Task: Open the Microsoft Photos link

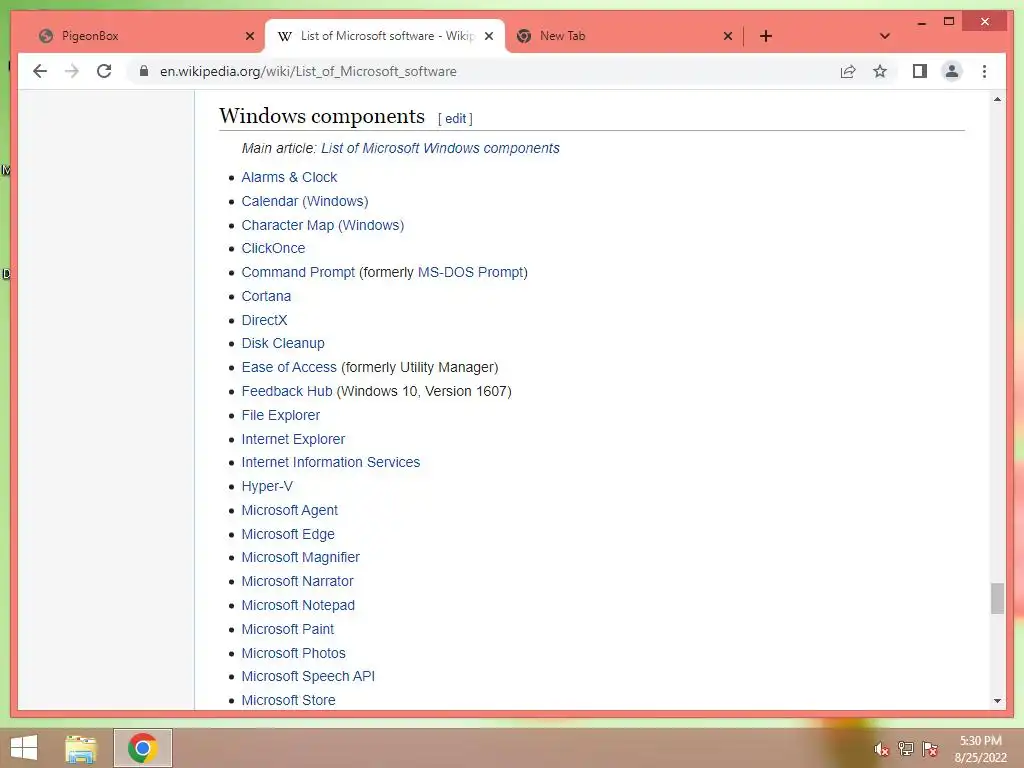Action: 293,653
